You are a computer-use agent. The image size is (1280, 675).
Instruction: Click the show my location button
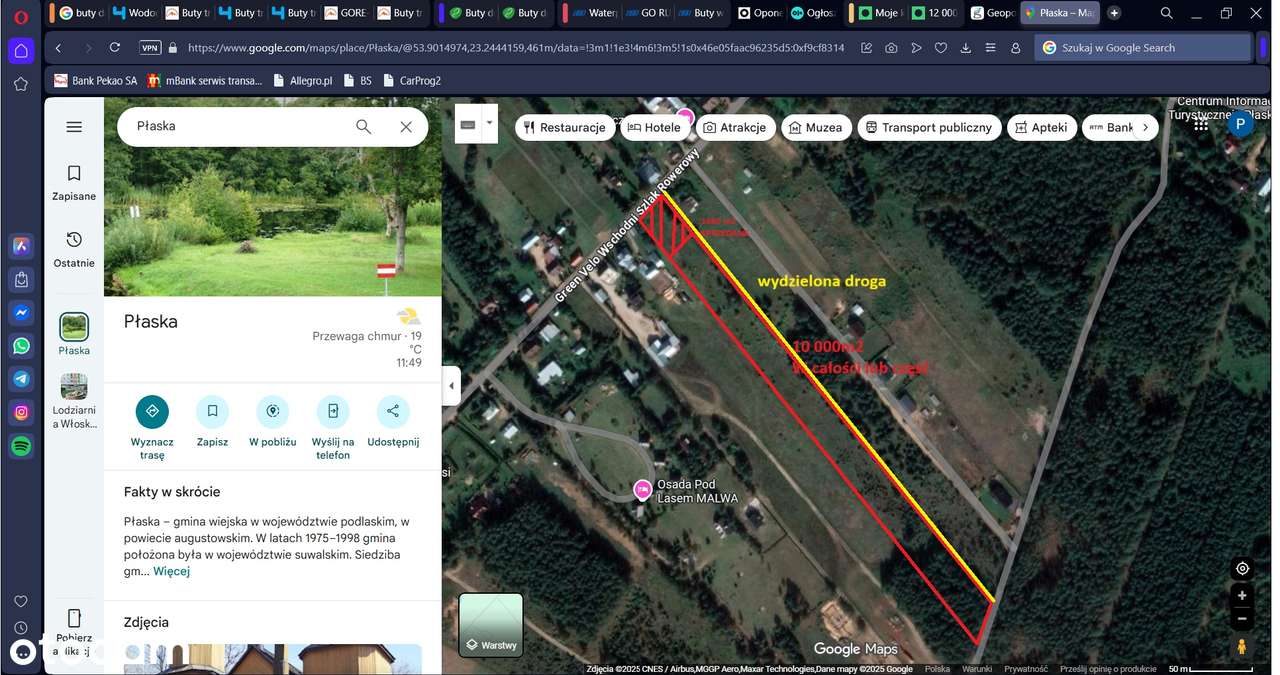pos(1242,568)
